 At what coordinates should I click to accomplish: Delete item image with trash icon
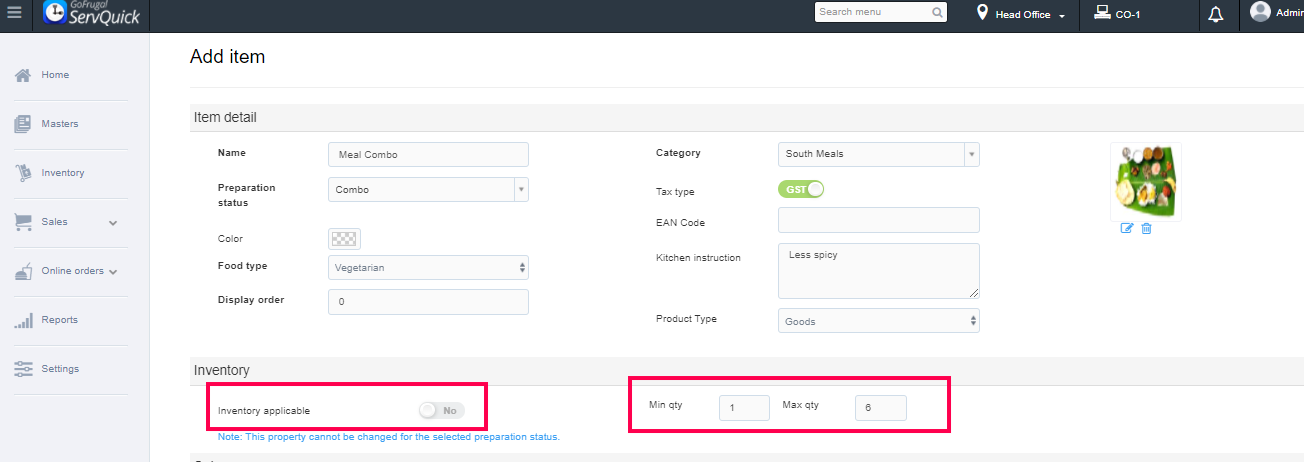(1146, 229)
